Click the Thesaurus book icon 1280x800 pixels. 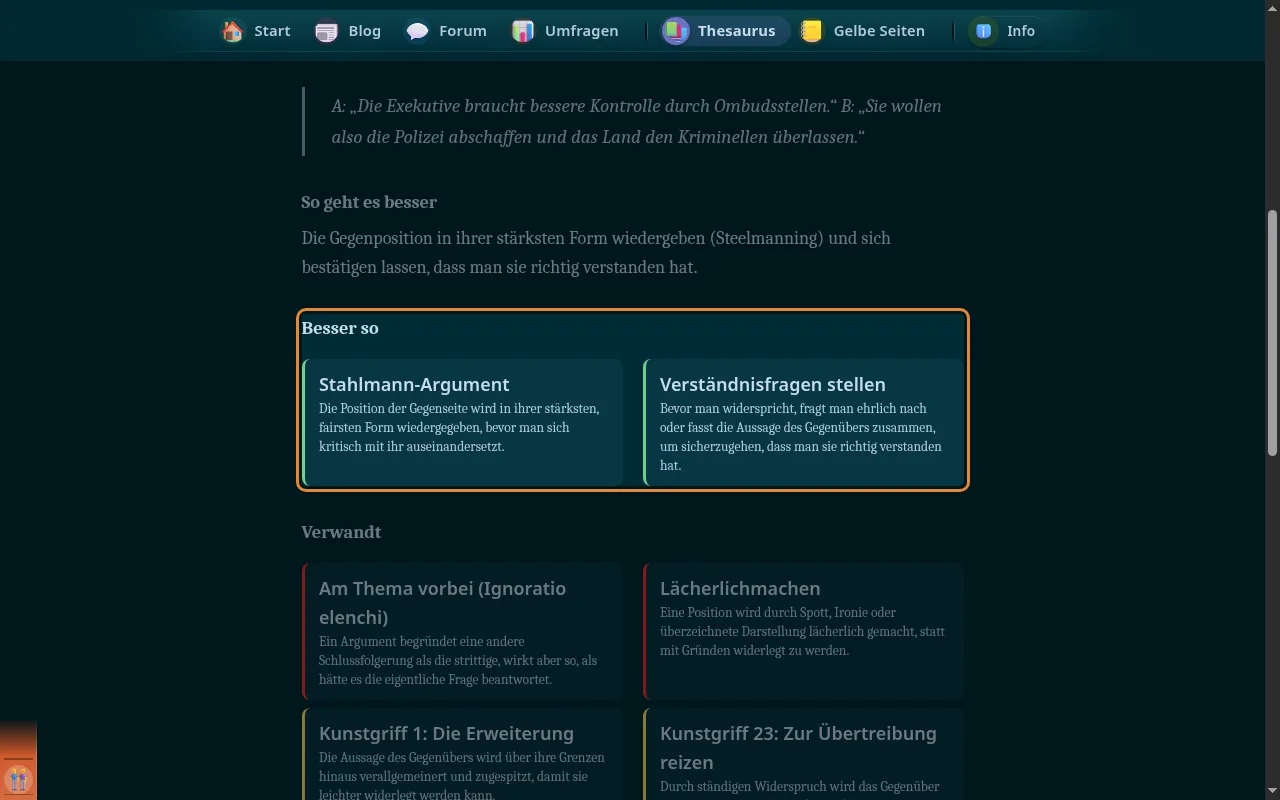tap(676, 31)
